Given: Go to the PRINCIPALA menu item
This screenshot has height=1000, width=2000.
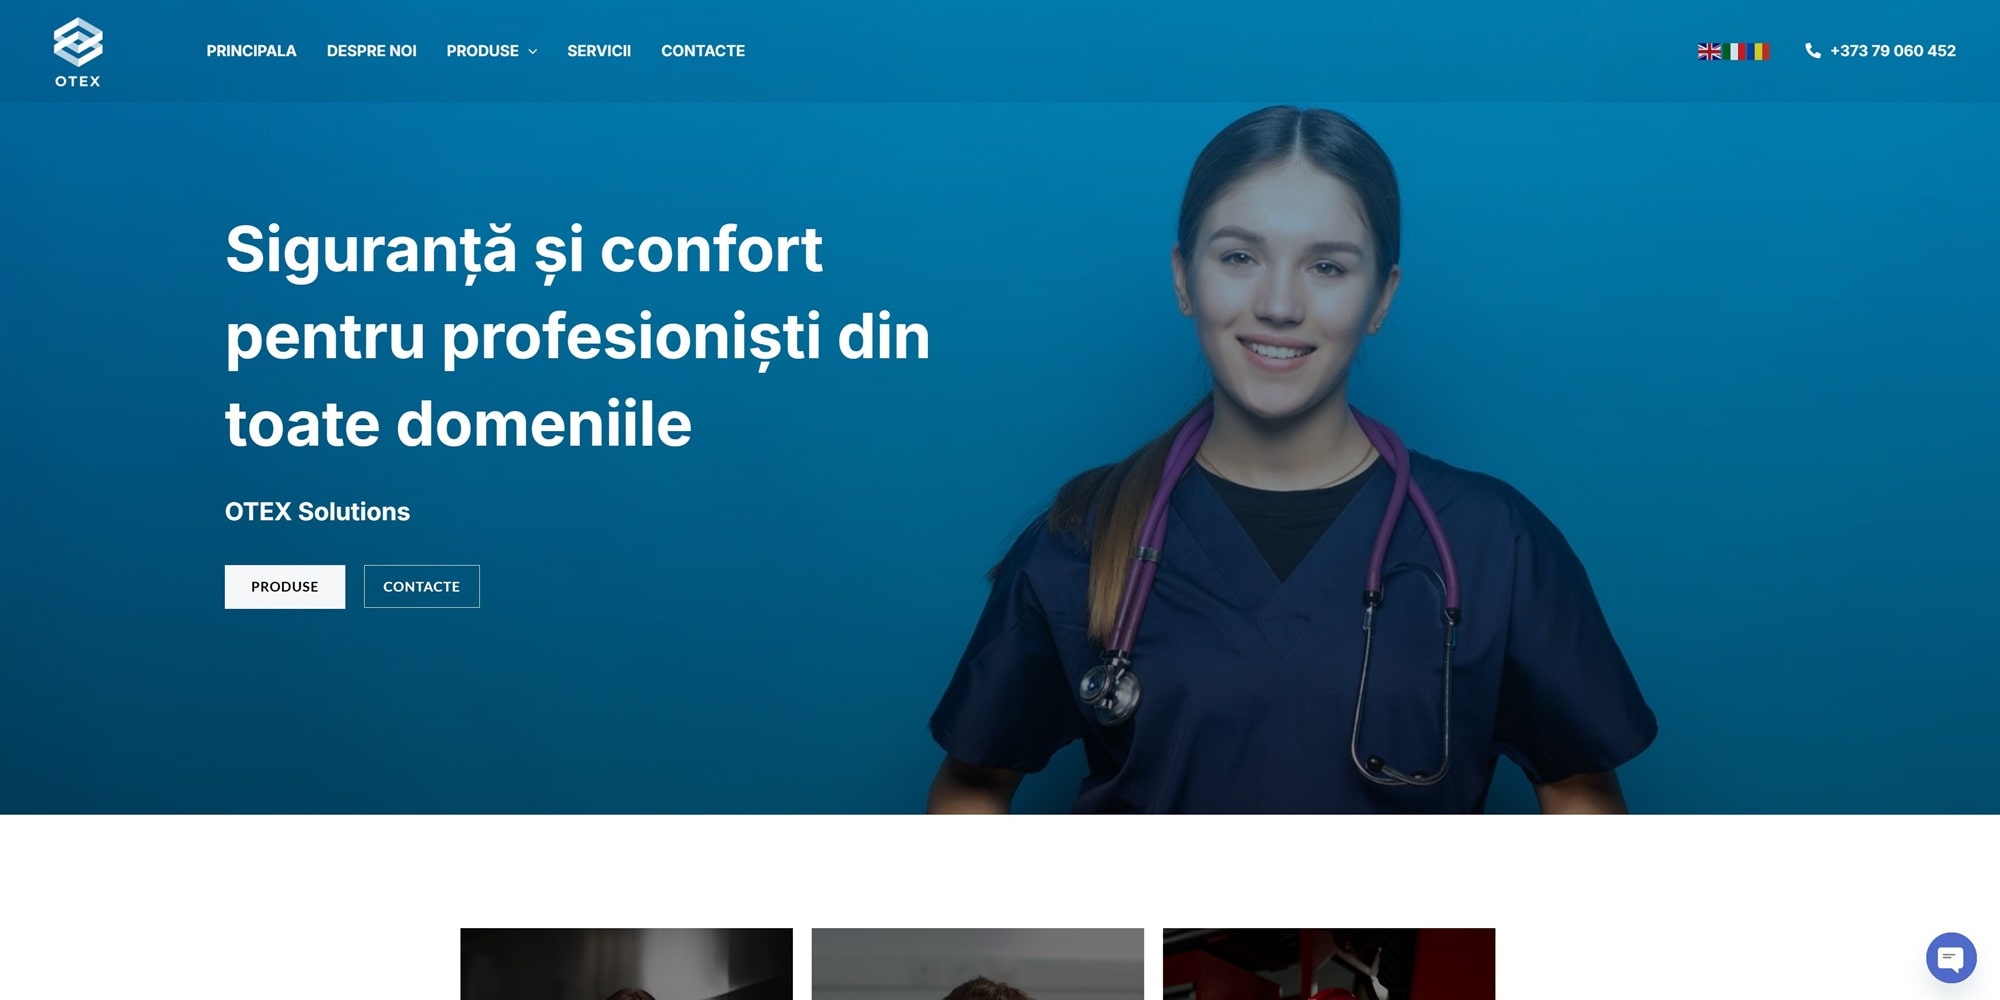Looking at the screenshot, I should pyautogui.click(x=251, y=51).
